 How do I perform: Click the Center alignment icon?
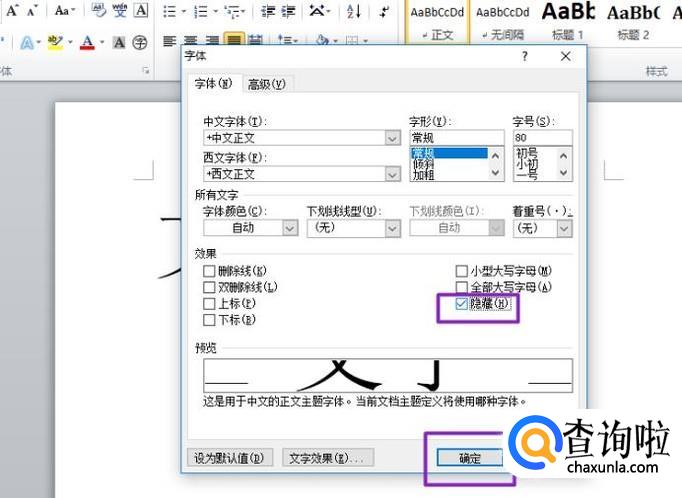click(191, 42)
